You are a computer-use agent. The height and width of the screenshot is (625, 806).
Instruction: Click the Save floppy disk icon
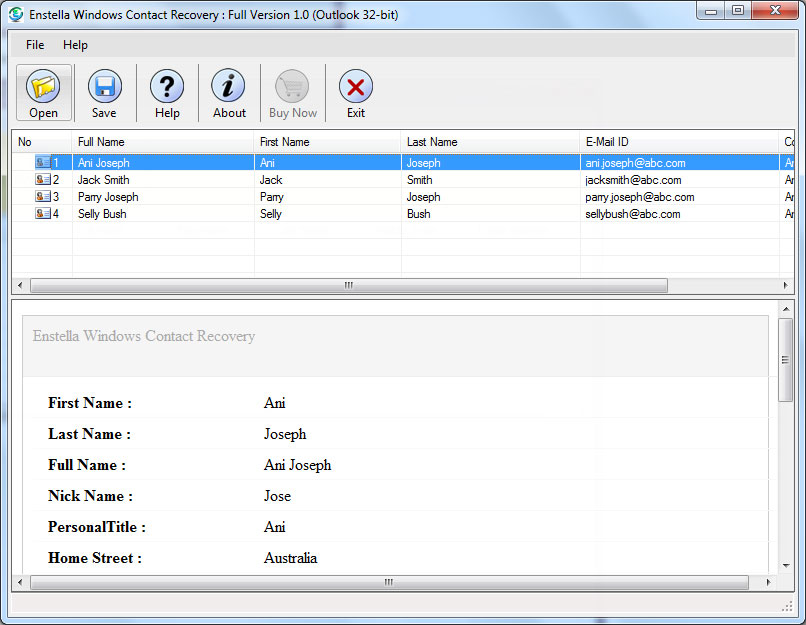click(x=104, y=87)
